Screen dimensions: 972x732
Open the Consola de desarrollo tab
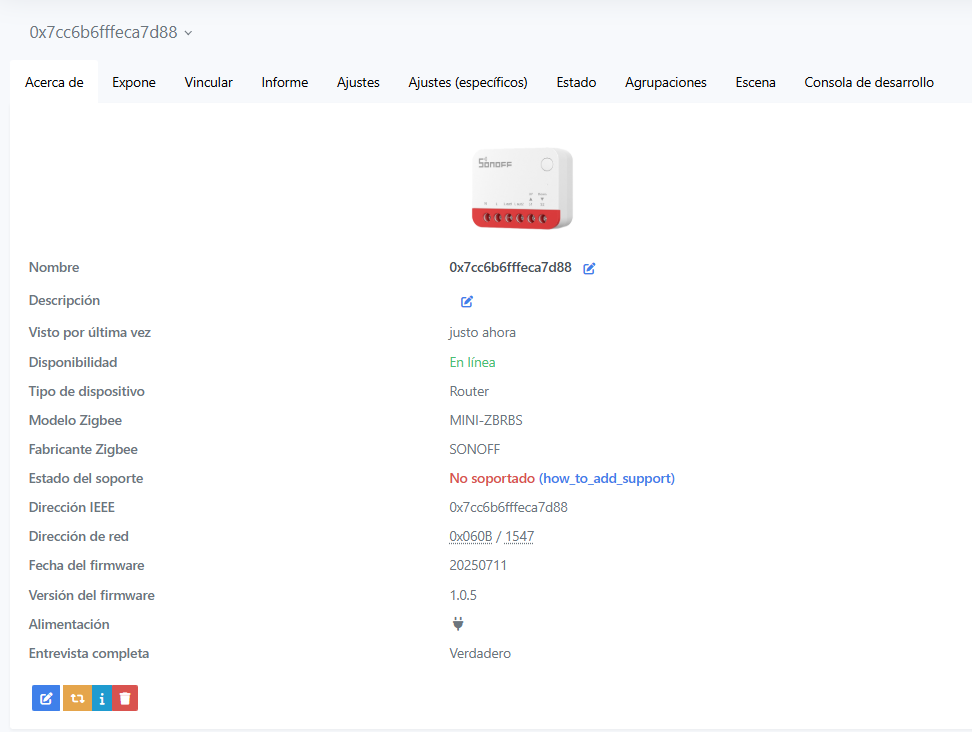[x=869, y=82]
